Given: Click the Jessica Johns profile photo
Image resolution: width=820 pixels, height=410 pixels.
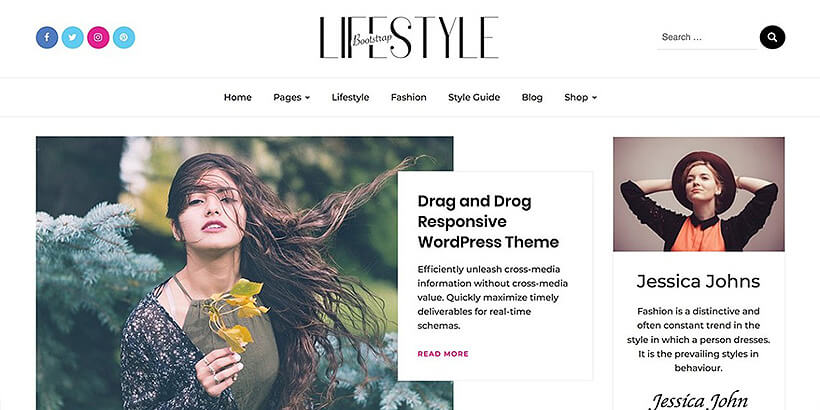Looking at the screenshot, I should tap(699, 194).
